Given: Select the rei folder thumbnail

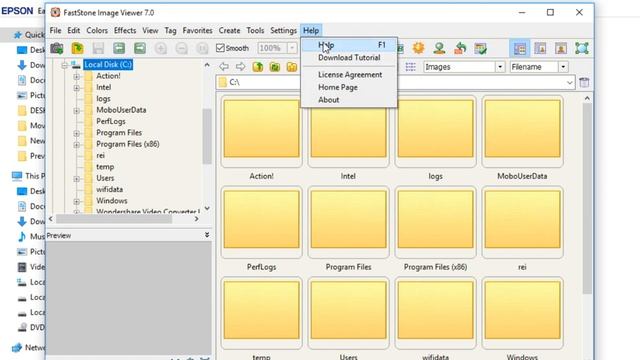Looking at the screenshot, I should (x=522, y=222).
